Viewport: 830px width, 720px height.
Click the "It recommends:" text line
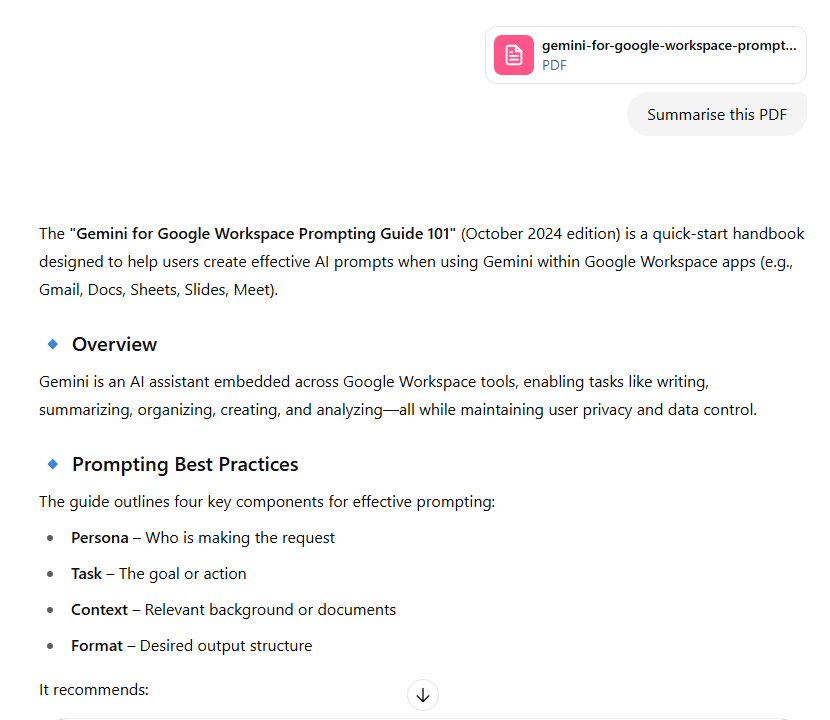pyautogui.click(x=94, y=689)
